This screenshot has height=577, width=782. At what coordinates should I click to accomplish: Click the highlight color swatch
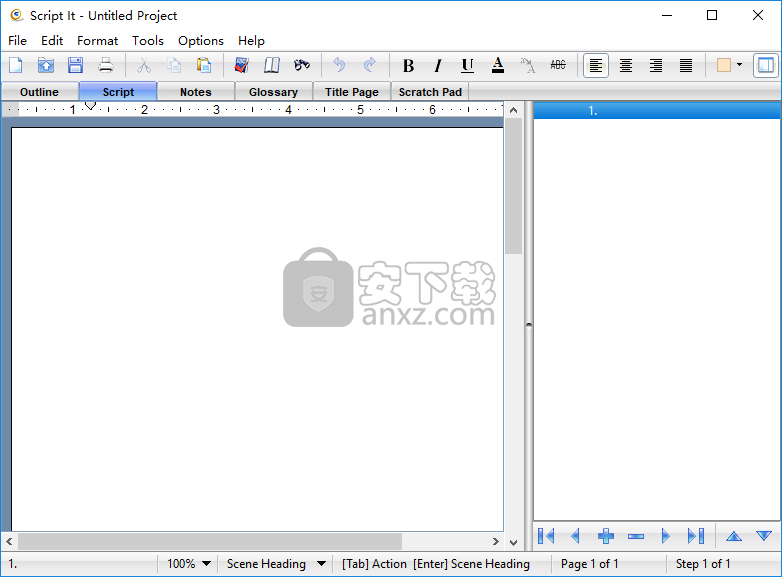[x=724, y=65]
